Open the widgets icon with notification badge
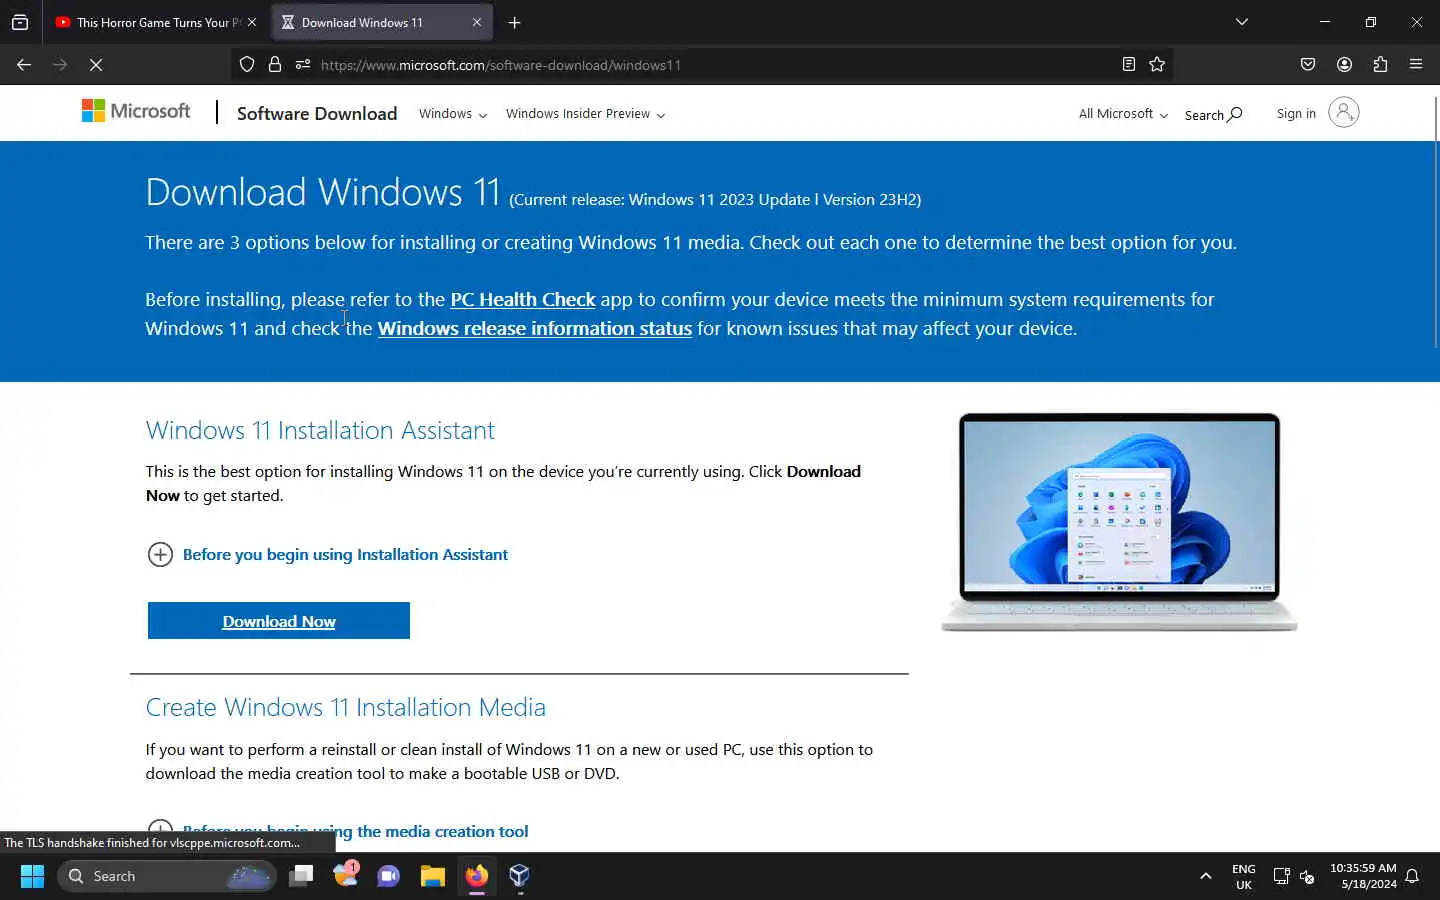This screenshot has width=1440, height=900. 346,875
